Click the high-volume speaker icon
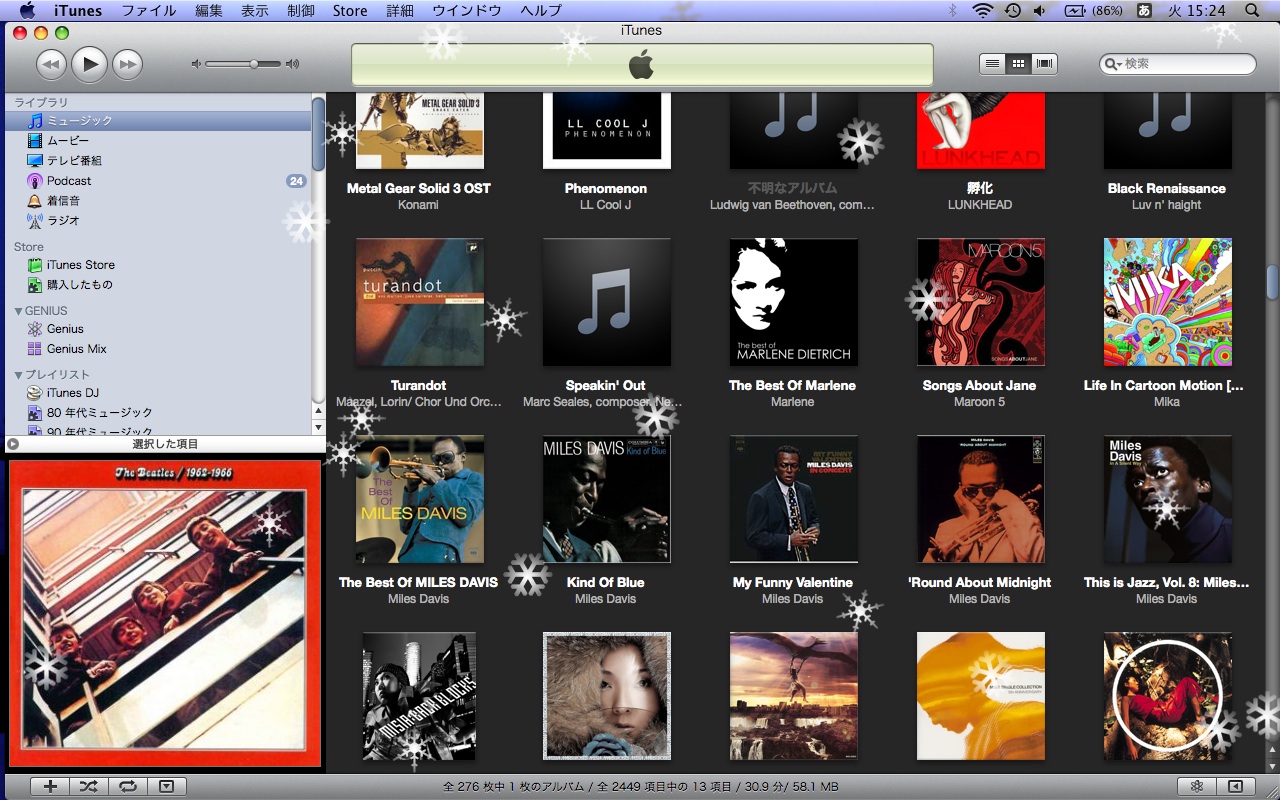This screenshot has height=800, width=1280. click(x=292, y=64)
